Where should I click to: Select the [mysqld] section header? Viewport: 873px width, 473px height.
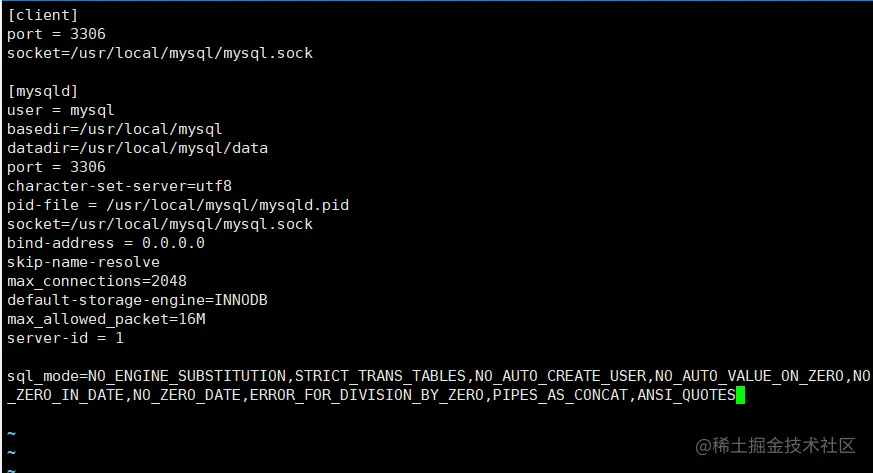coord(42,91)
